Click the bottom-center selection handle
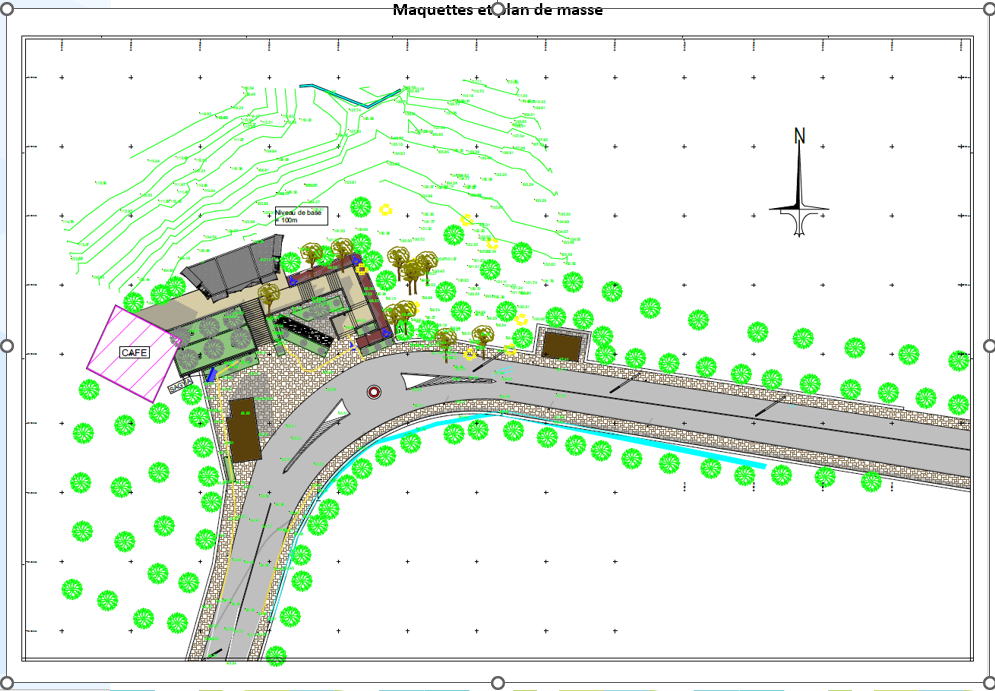The height and width of the screenshot is (691, 995). pos(498,683)
